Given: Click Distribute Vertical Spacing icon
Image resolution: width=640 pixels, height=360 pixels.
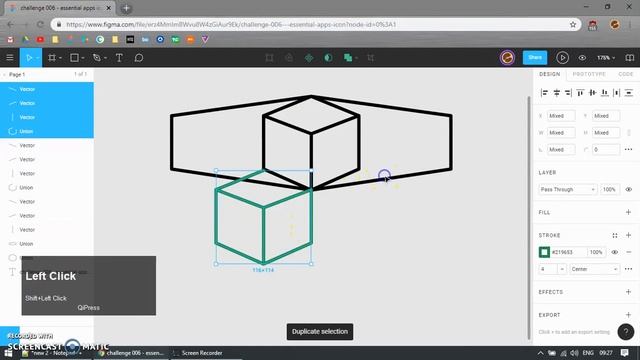Looking at the screenshot, I should [629, 93].
